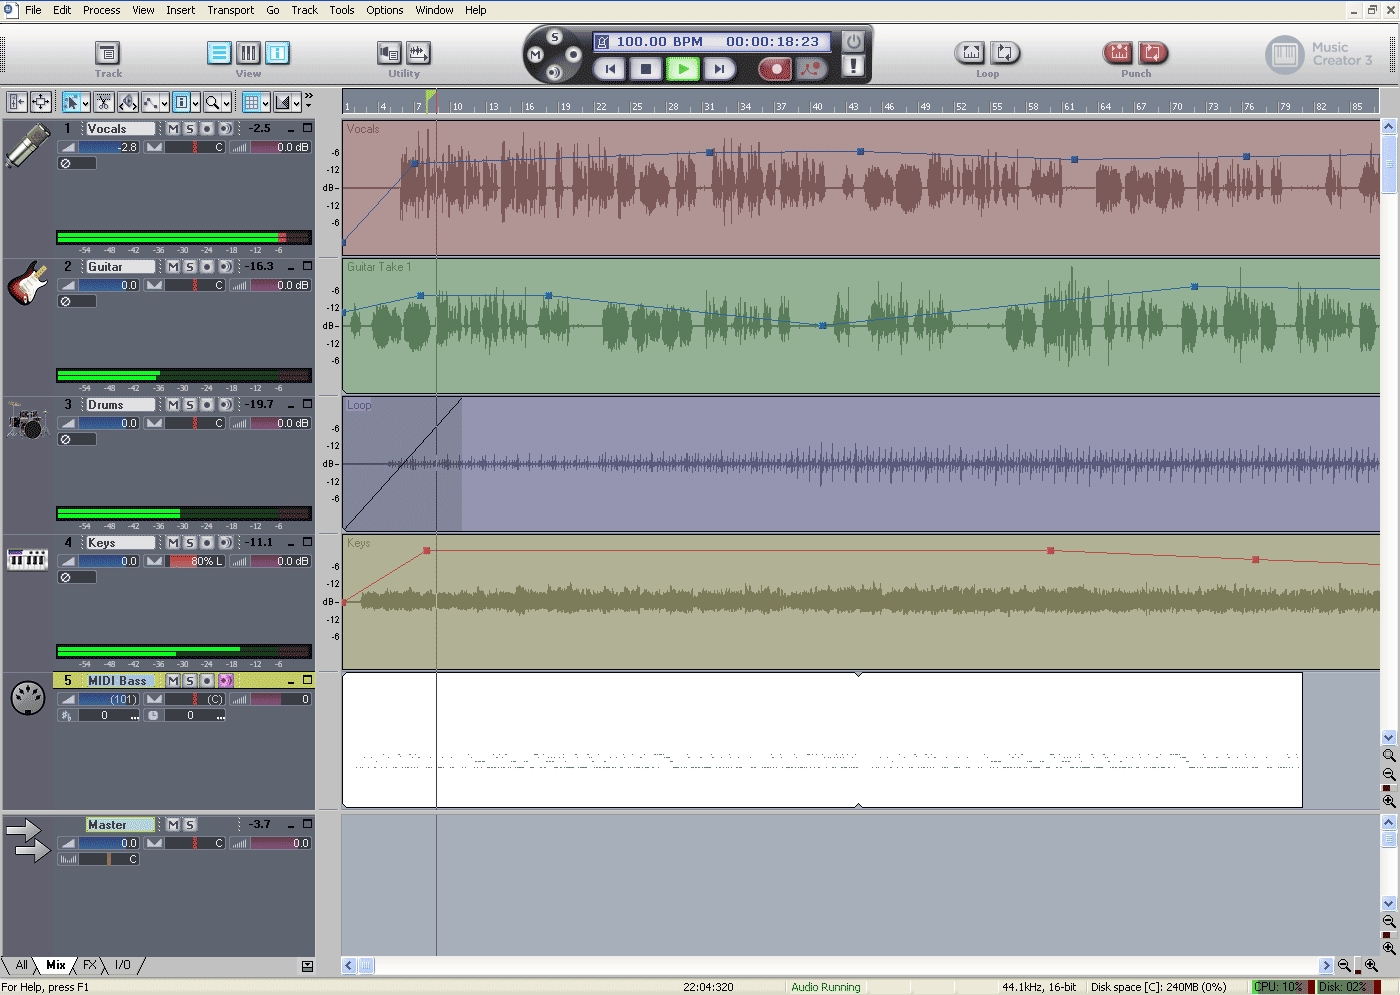Open track pane options menu button

307,966
